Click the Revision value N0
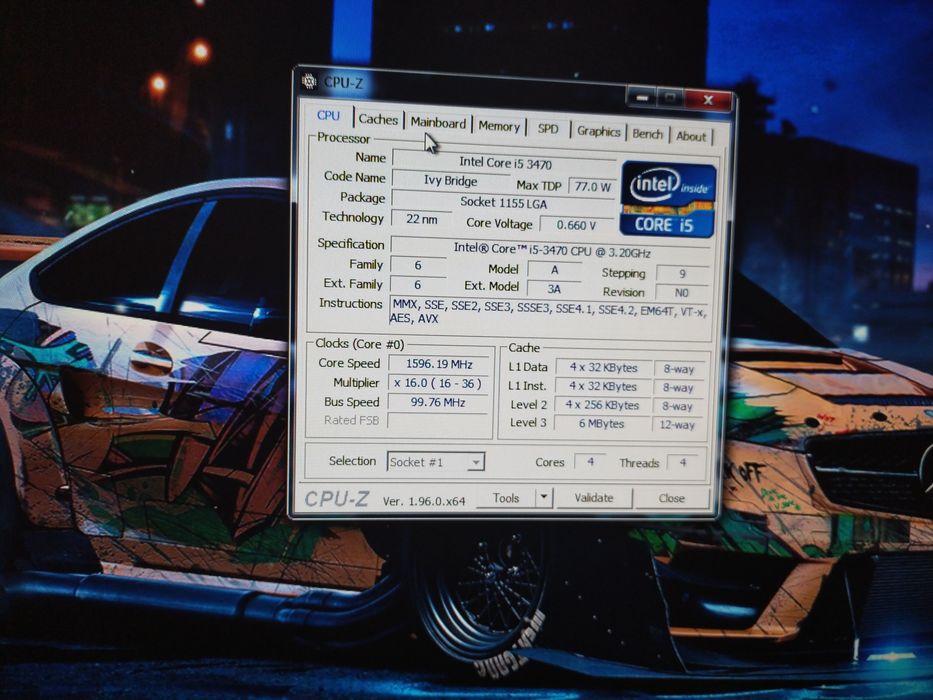The height and width of the screenshot is (700, 933). tap(681, 292)
